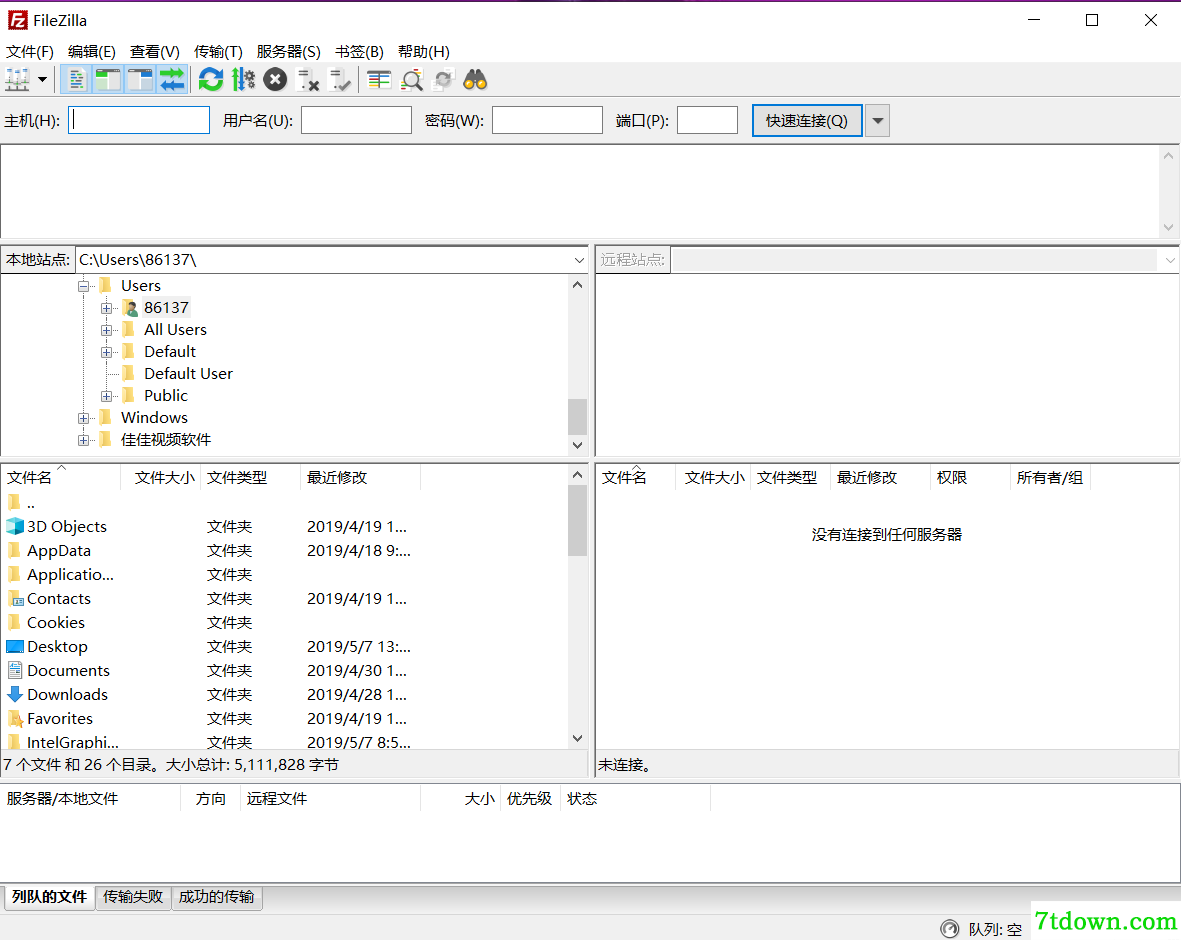
Task: Toggle directory comparison
Action: tap(411, 79)
